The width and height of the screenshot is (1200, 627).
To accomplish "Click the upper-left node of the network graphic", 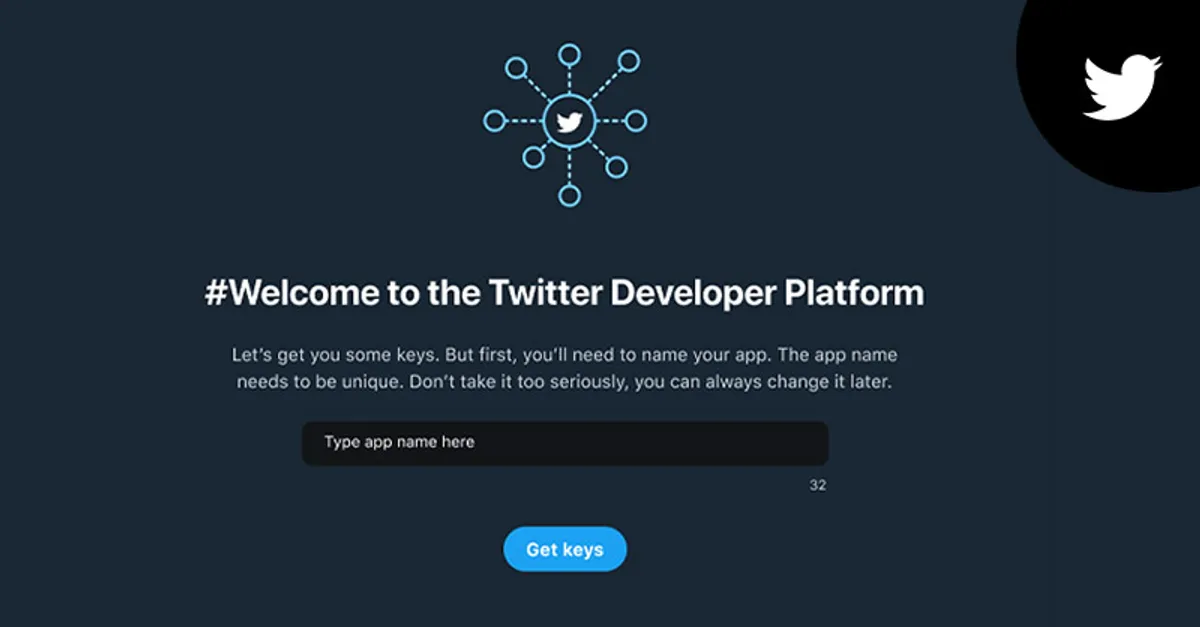I will pyautogui.click(x=516, y=68).
